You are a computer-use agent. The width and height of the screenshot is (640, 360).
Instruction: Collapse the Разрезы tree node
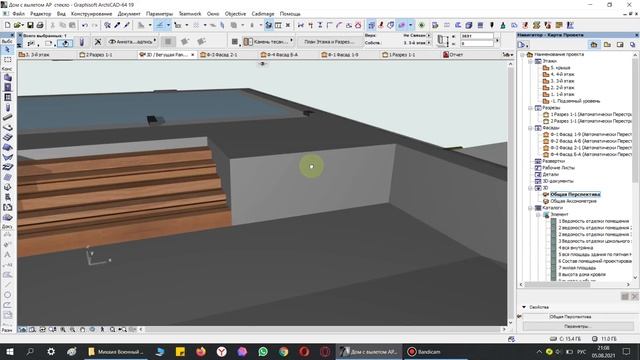click(530, 108)
